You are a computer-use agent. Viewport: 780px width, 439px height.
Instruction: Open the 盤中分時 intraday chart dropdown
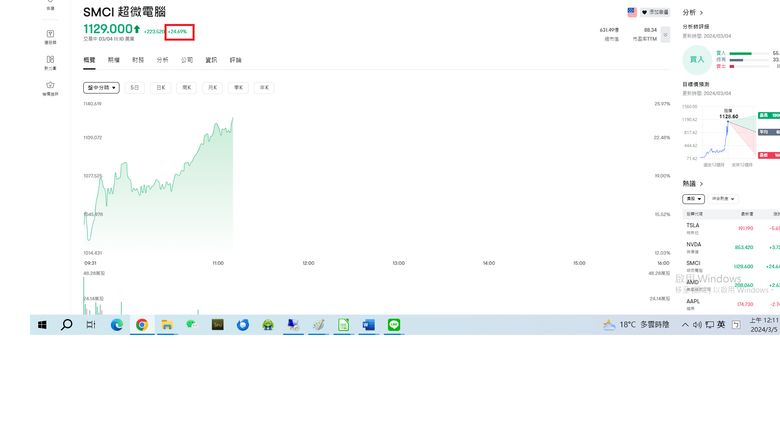coord(101,88)
